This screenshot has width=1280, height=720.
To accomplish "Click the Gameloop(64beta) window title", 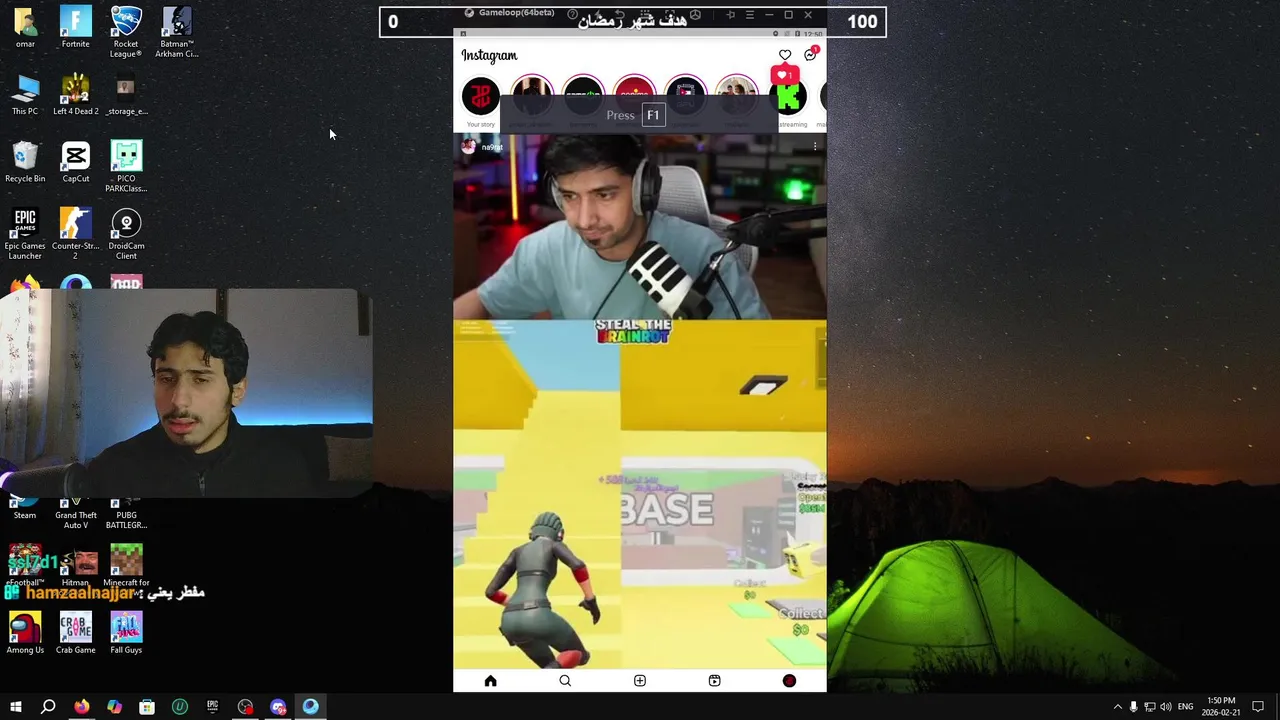I will [516, 13].
